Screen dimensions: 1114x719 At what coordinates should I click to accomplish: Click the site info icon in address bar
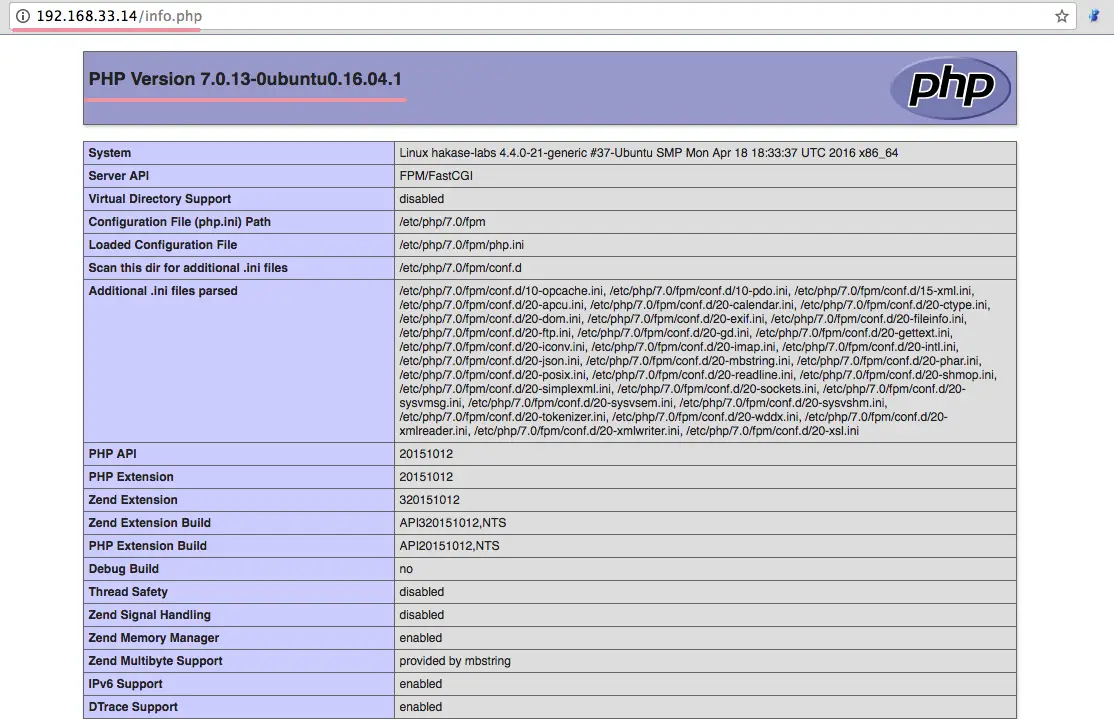(x=23, y=16)
